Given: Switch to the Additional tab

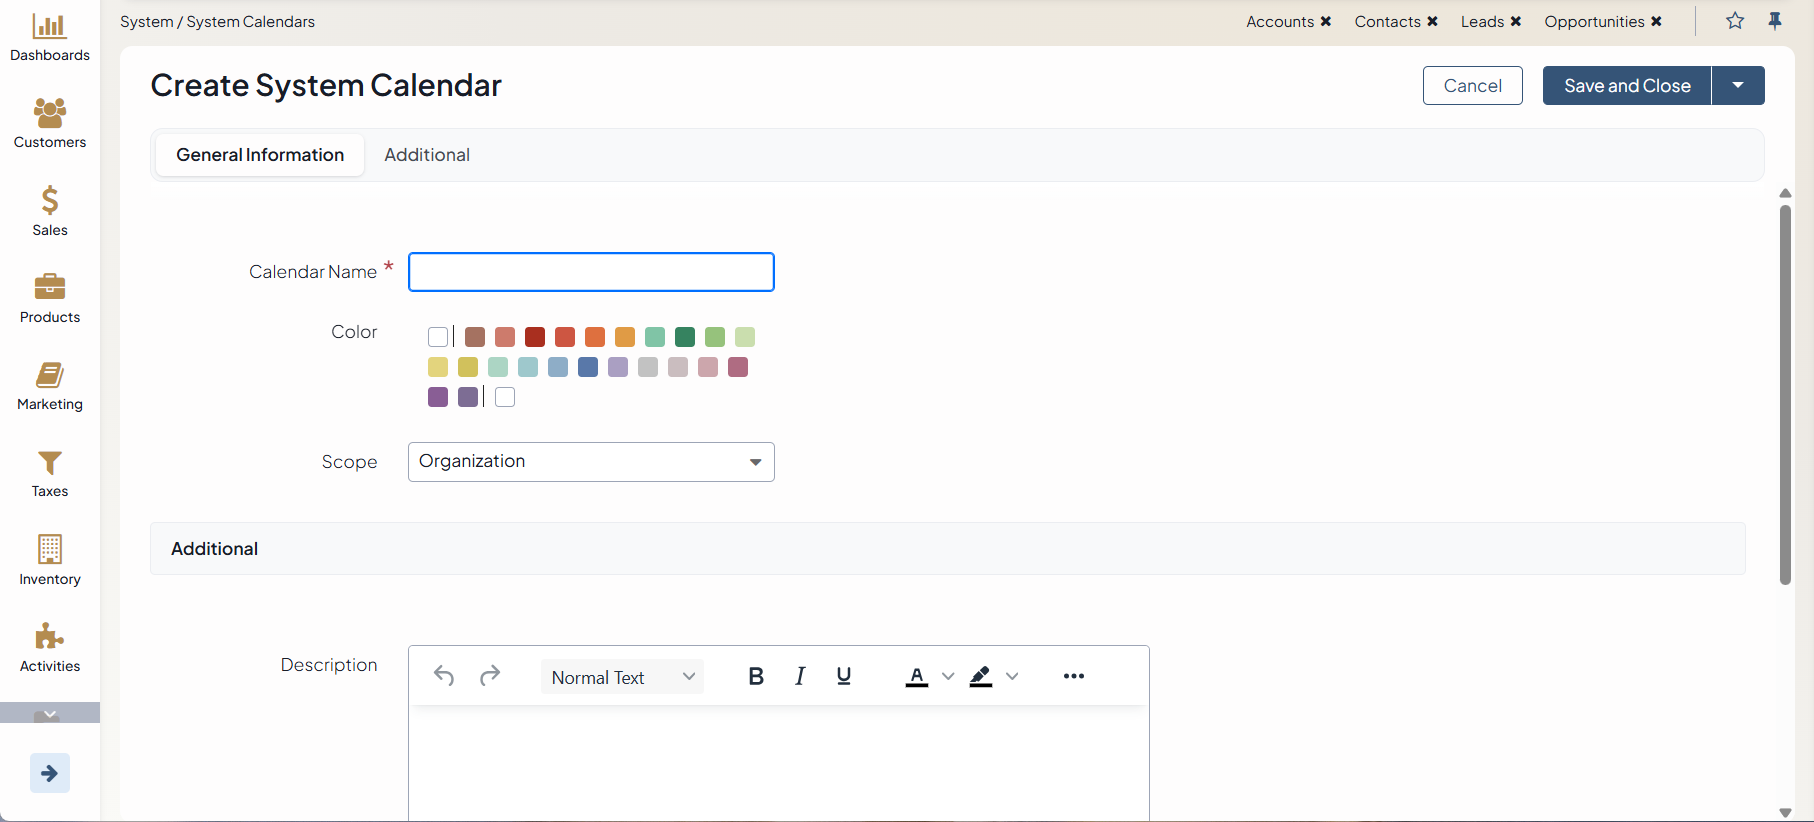Looking at the screenshot, I should click(x=427, y=155).
